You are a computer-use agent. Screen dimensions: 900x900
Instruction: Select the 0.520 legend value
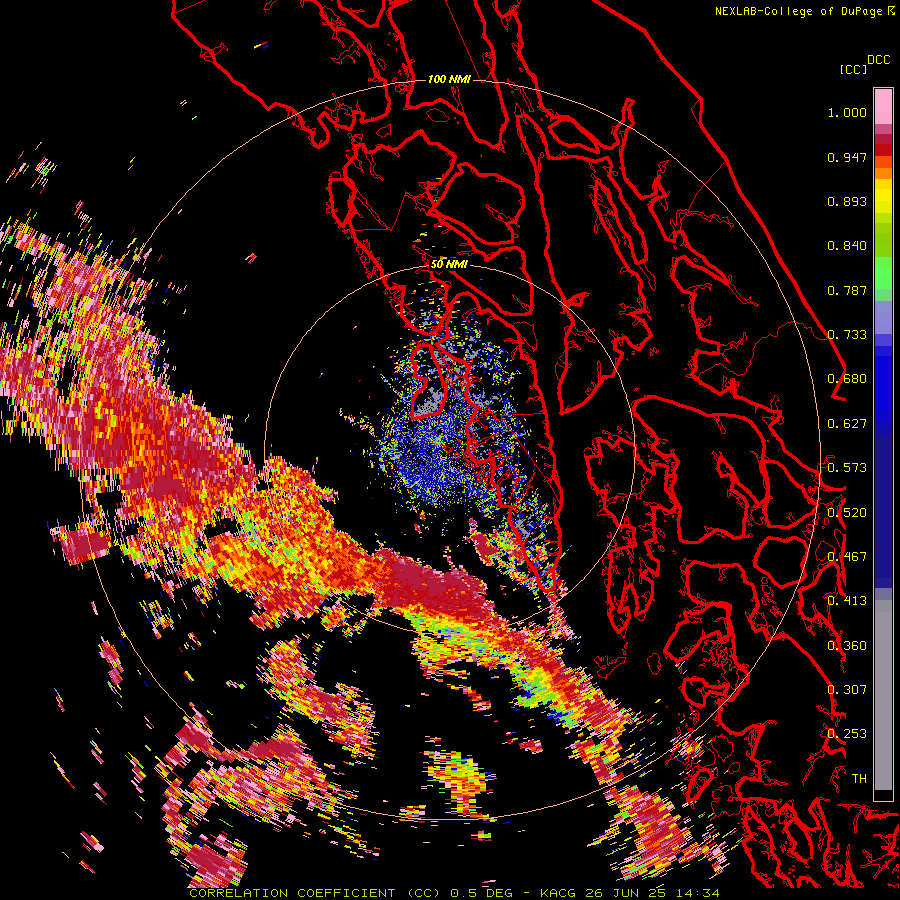point(847,512)
